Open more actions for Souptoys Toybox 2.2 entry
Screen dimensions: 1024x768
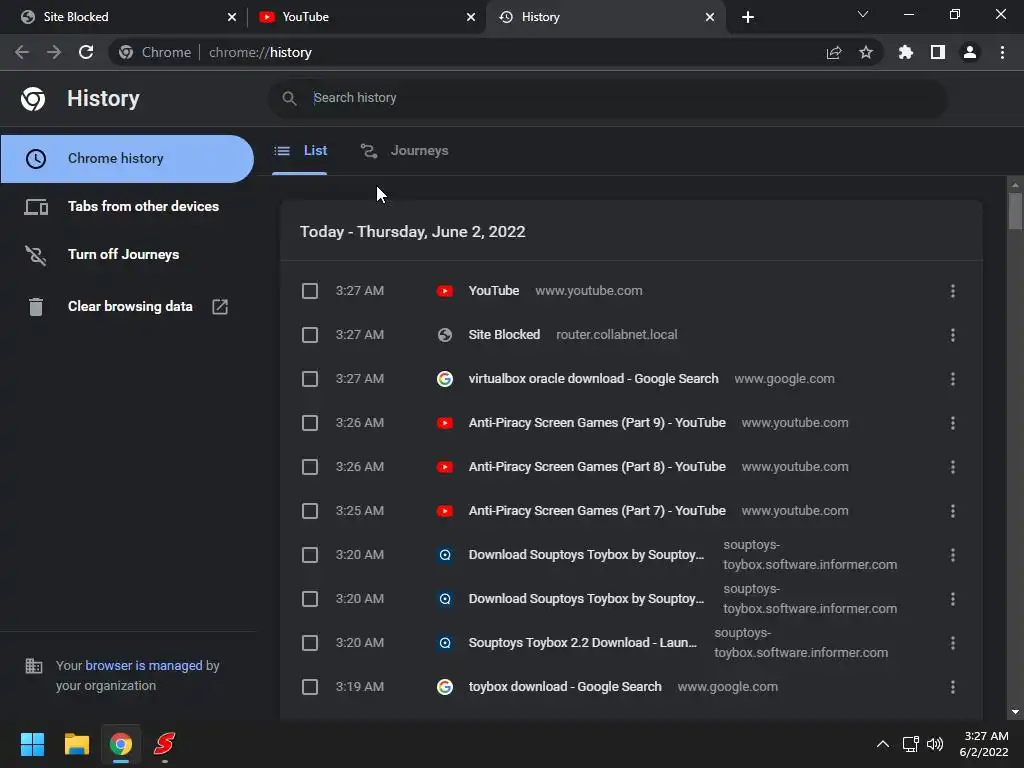(x=953, y=643)
